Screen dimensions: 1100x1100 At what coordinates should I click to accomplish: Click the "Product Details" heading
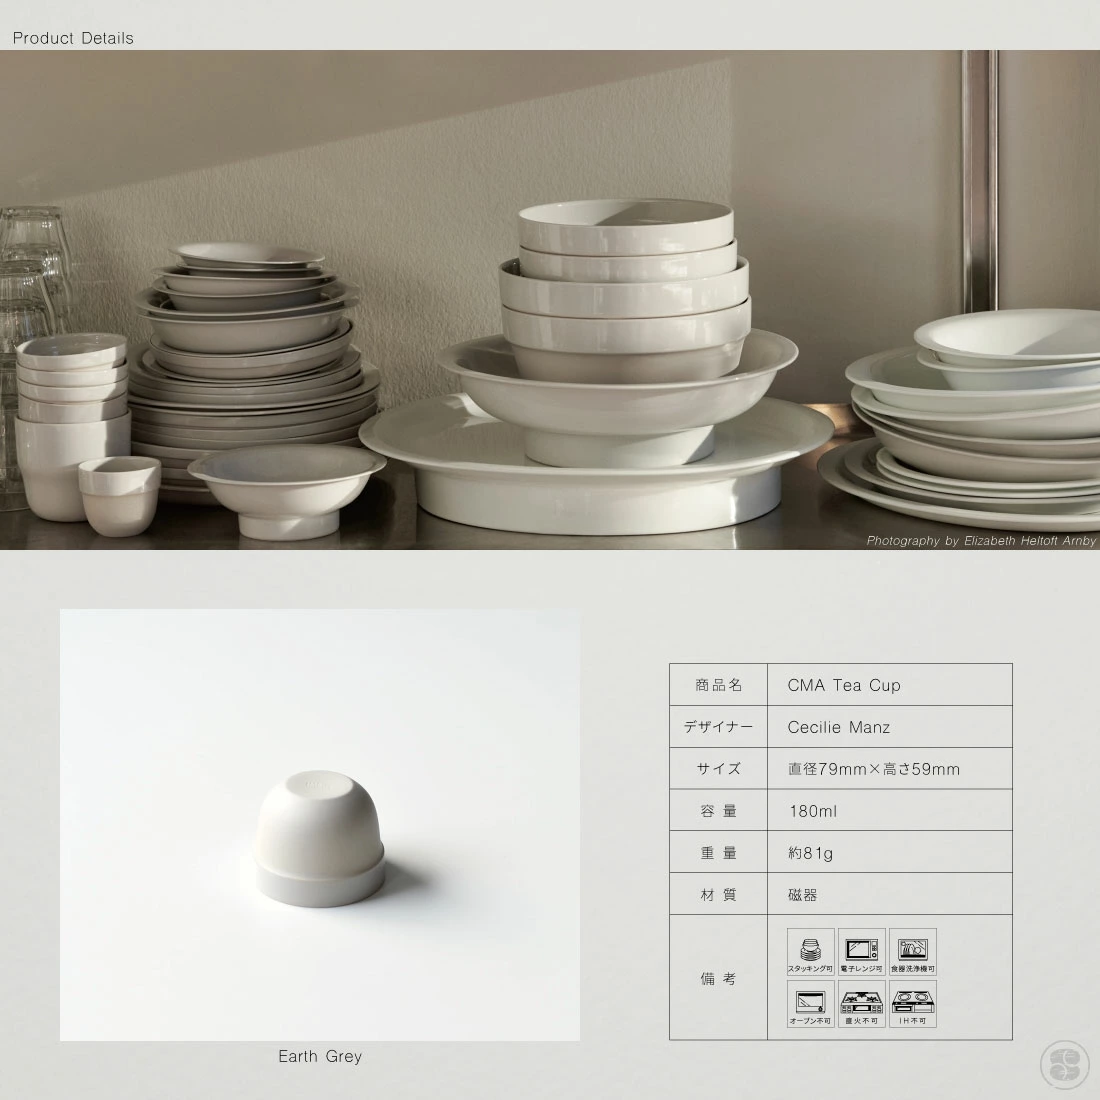click(73, 38)
